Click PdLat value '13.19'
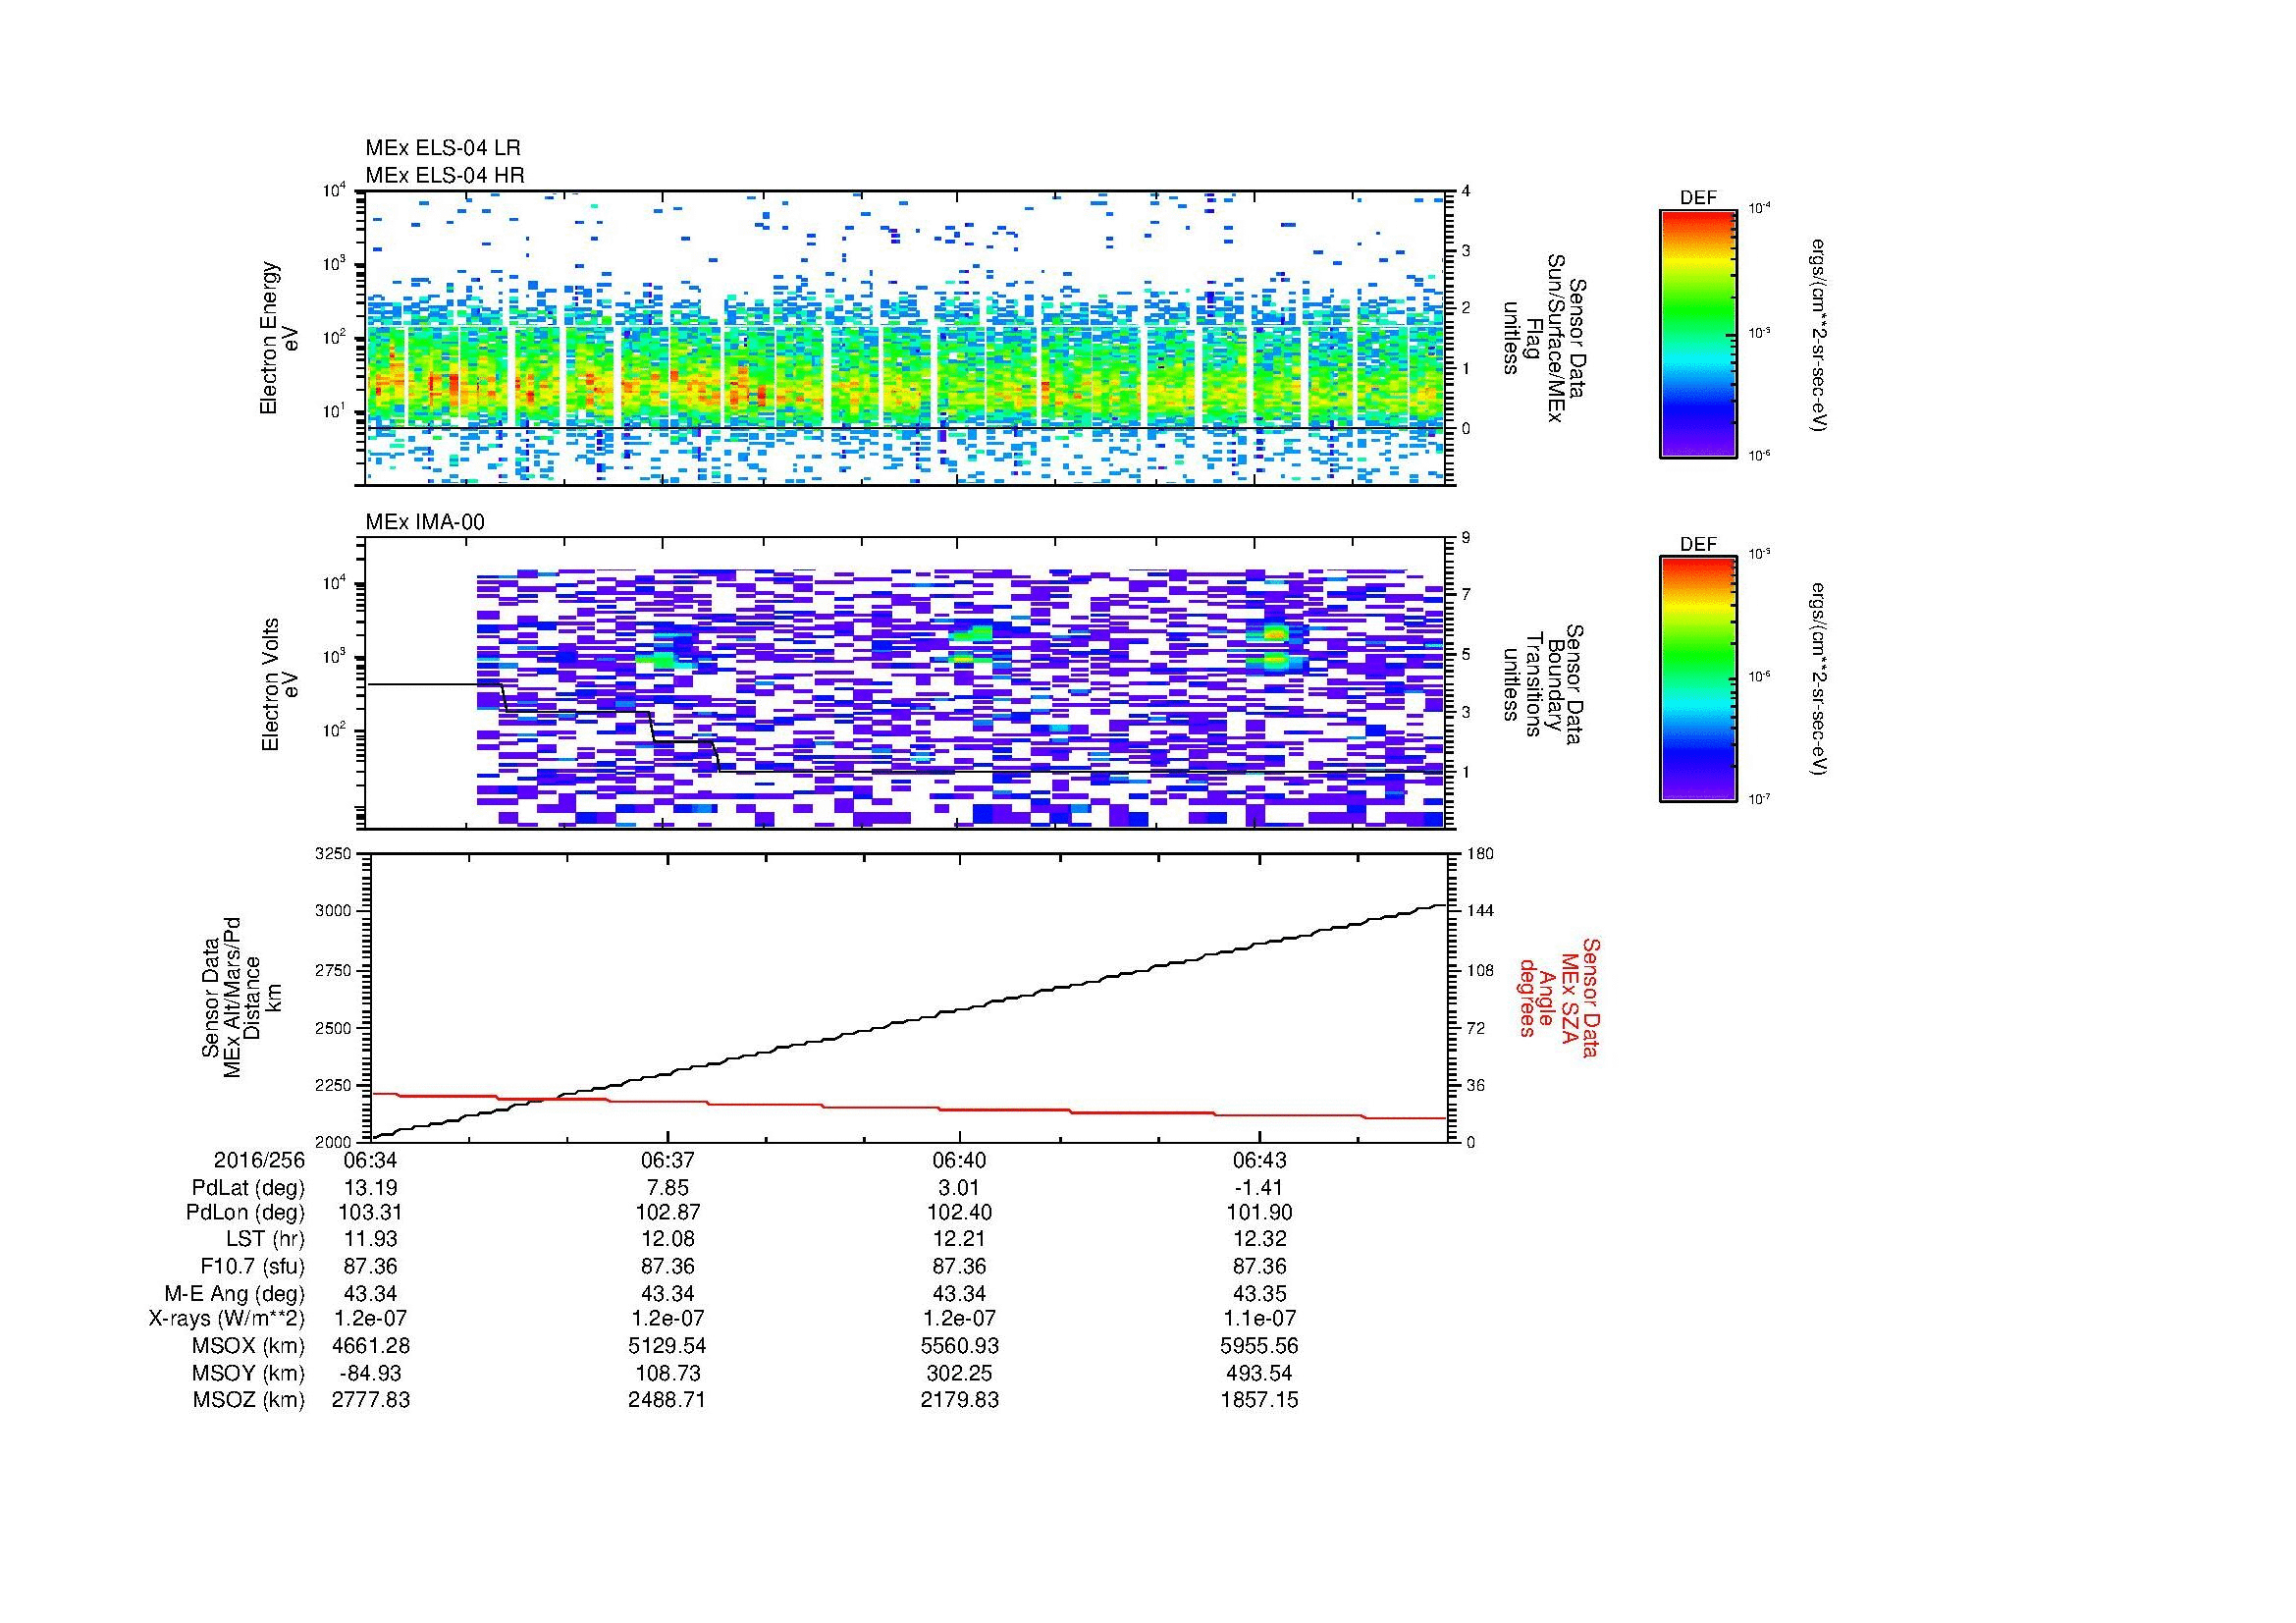This screenshot has height=1623, width=2296. 371,1188
